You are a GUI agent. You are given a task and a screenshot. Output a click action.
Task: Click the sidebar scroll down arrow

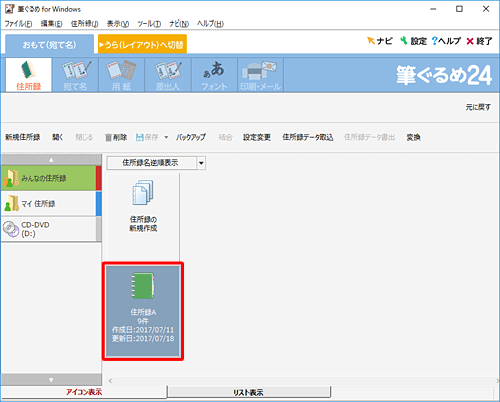coord(51,380)
